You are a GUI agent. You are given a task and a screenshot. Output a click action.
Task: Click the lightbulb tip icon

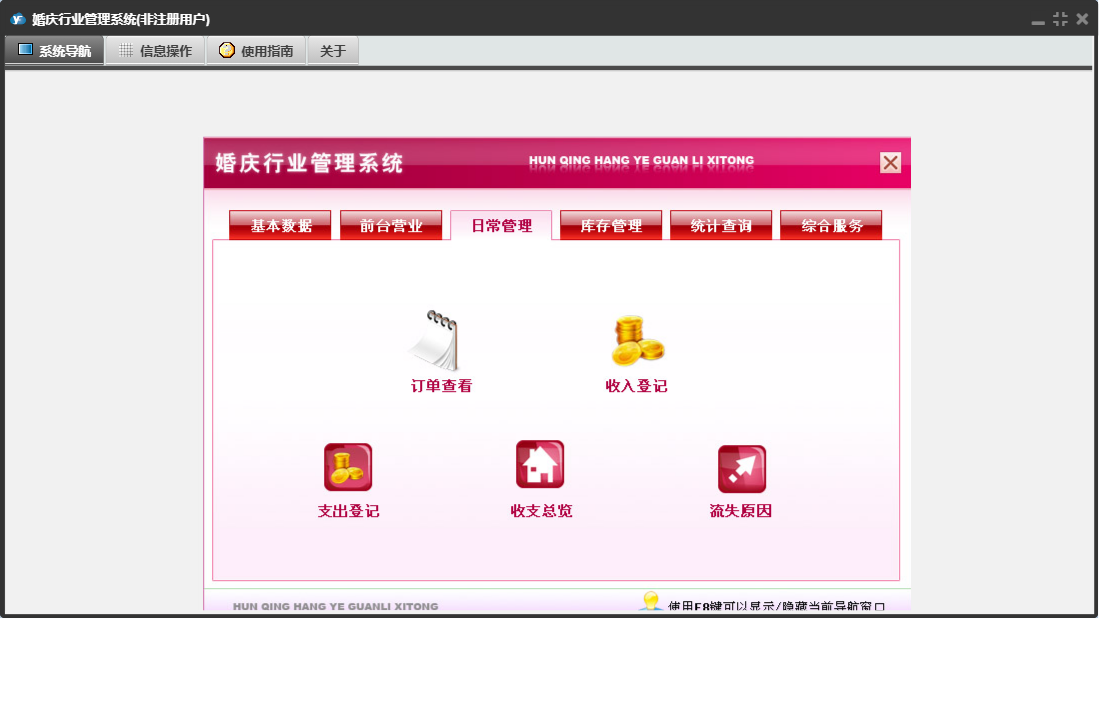pos(651,601)
